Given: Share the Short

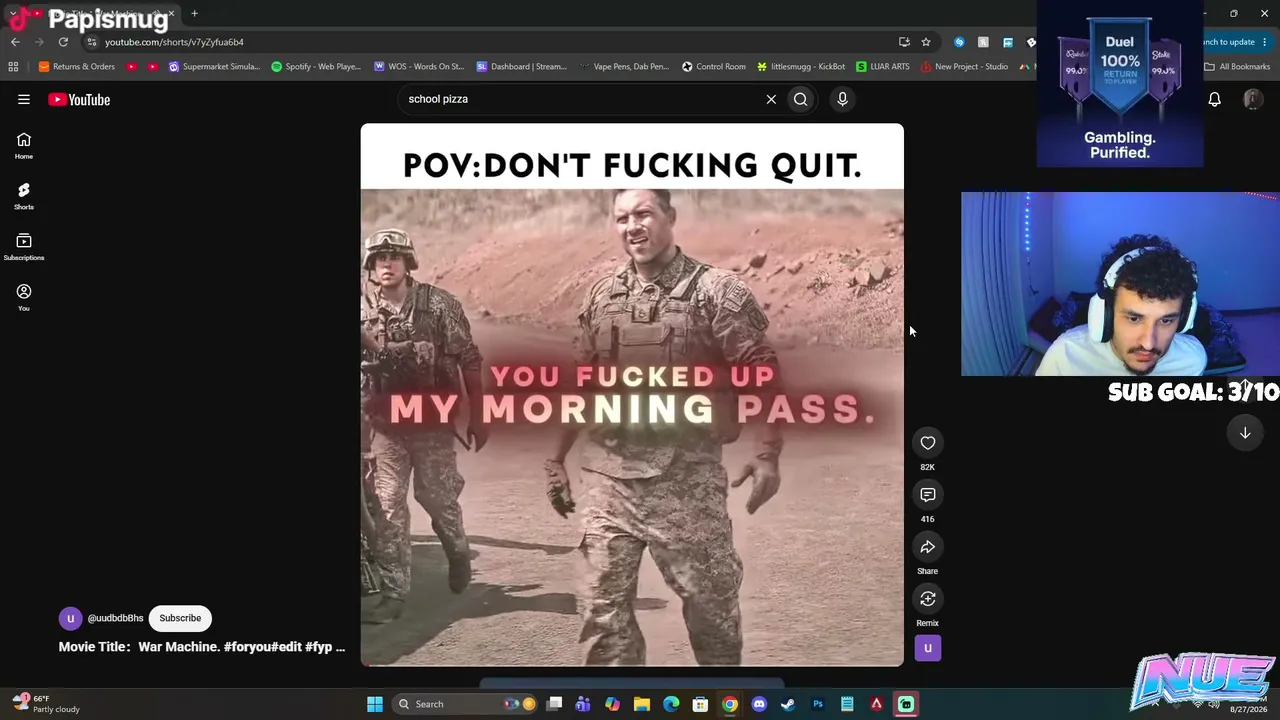Looking at the screenshot, I should pos(928,547).
